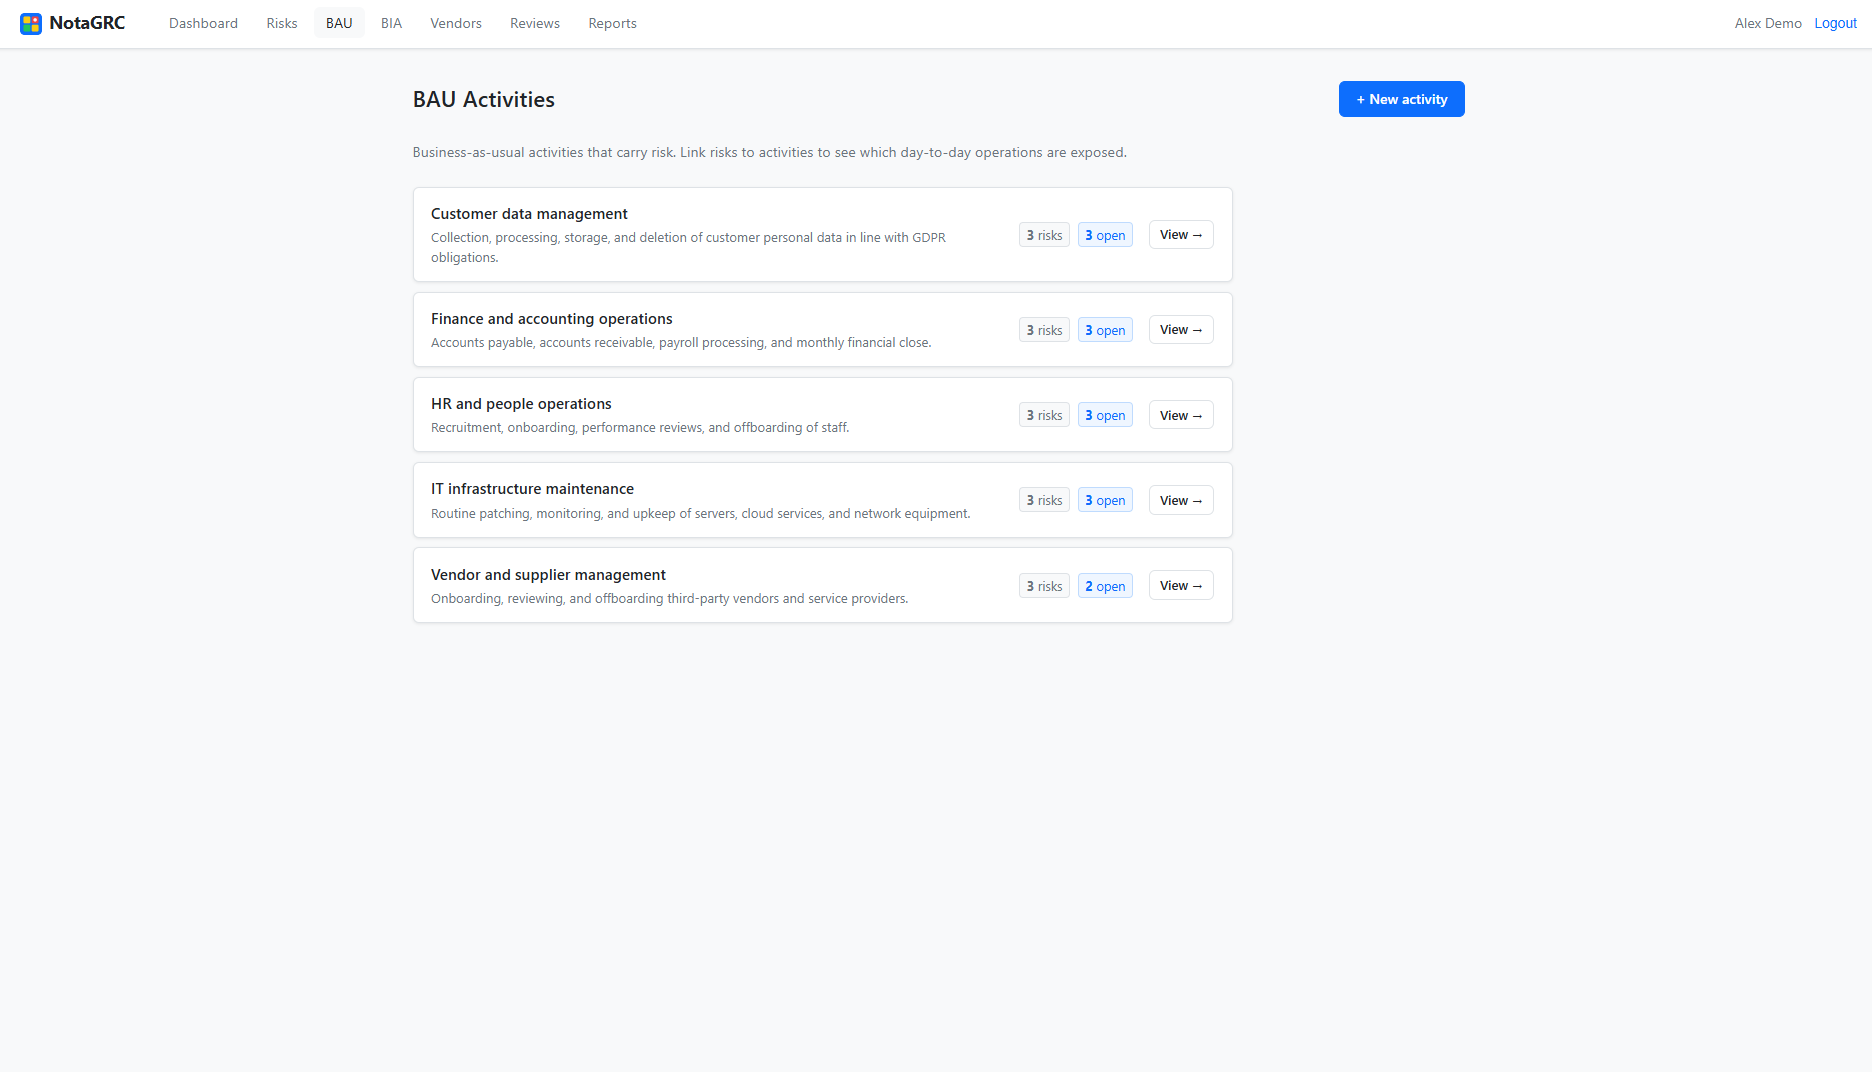The height and width of the screenshot is (1072, 1872).
Task: Open the Dashboard nav item
Action: coord(203,23)
